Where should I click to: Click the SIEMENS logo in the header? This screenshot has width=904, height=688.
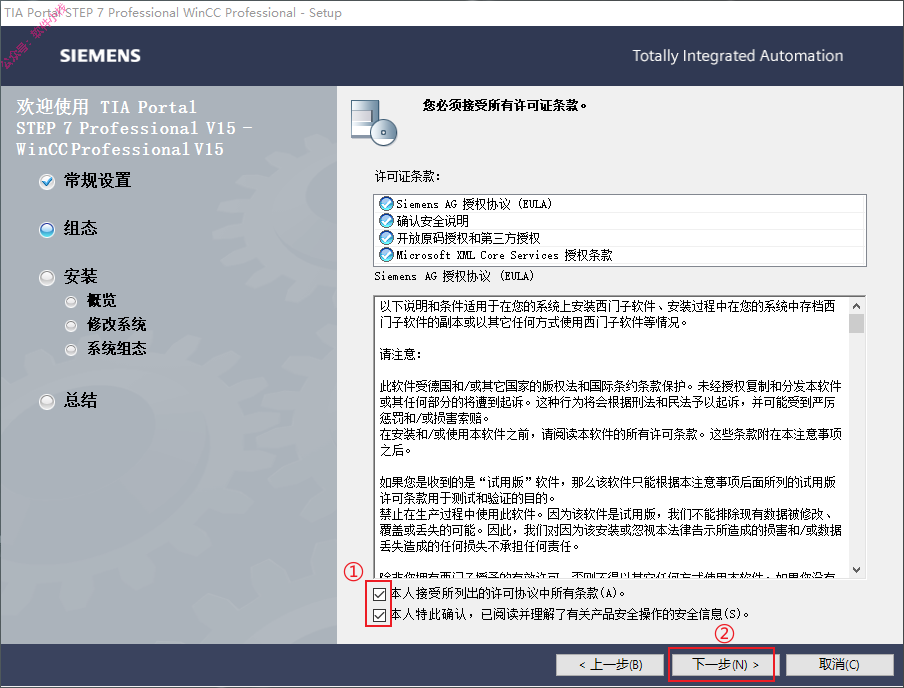coord(100,55)
